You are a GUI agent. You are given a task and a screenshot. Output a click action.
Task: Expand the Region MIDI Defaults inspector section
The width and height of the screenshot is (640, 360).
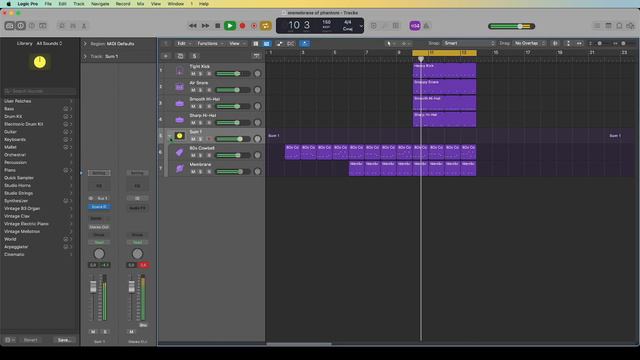pyautogui.click(x=85, y=44)
